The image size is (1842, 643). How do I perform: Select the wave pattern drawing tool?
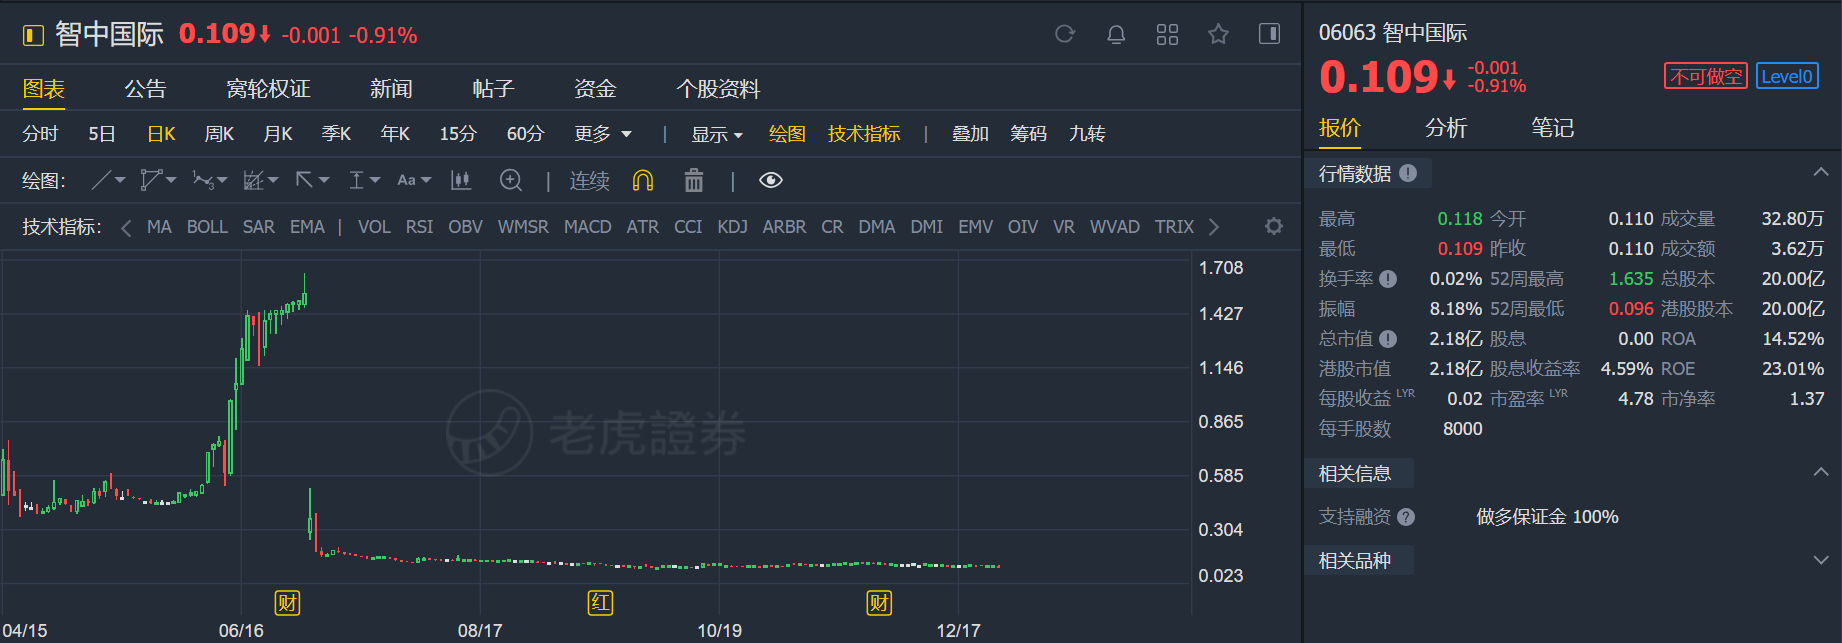[203, 180]
